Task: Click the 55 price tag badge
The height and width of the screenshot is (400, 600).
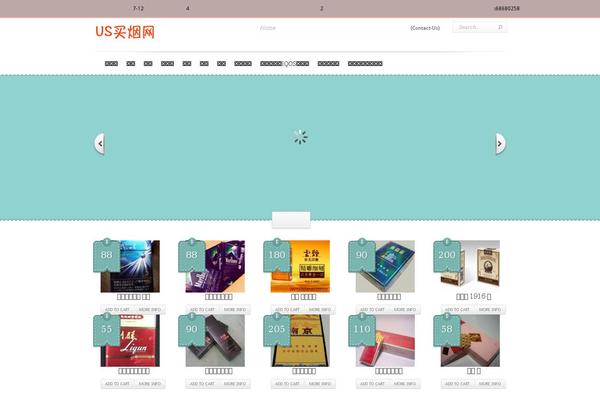Action: click(107, 330)
